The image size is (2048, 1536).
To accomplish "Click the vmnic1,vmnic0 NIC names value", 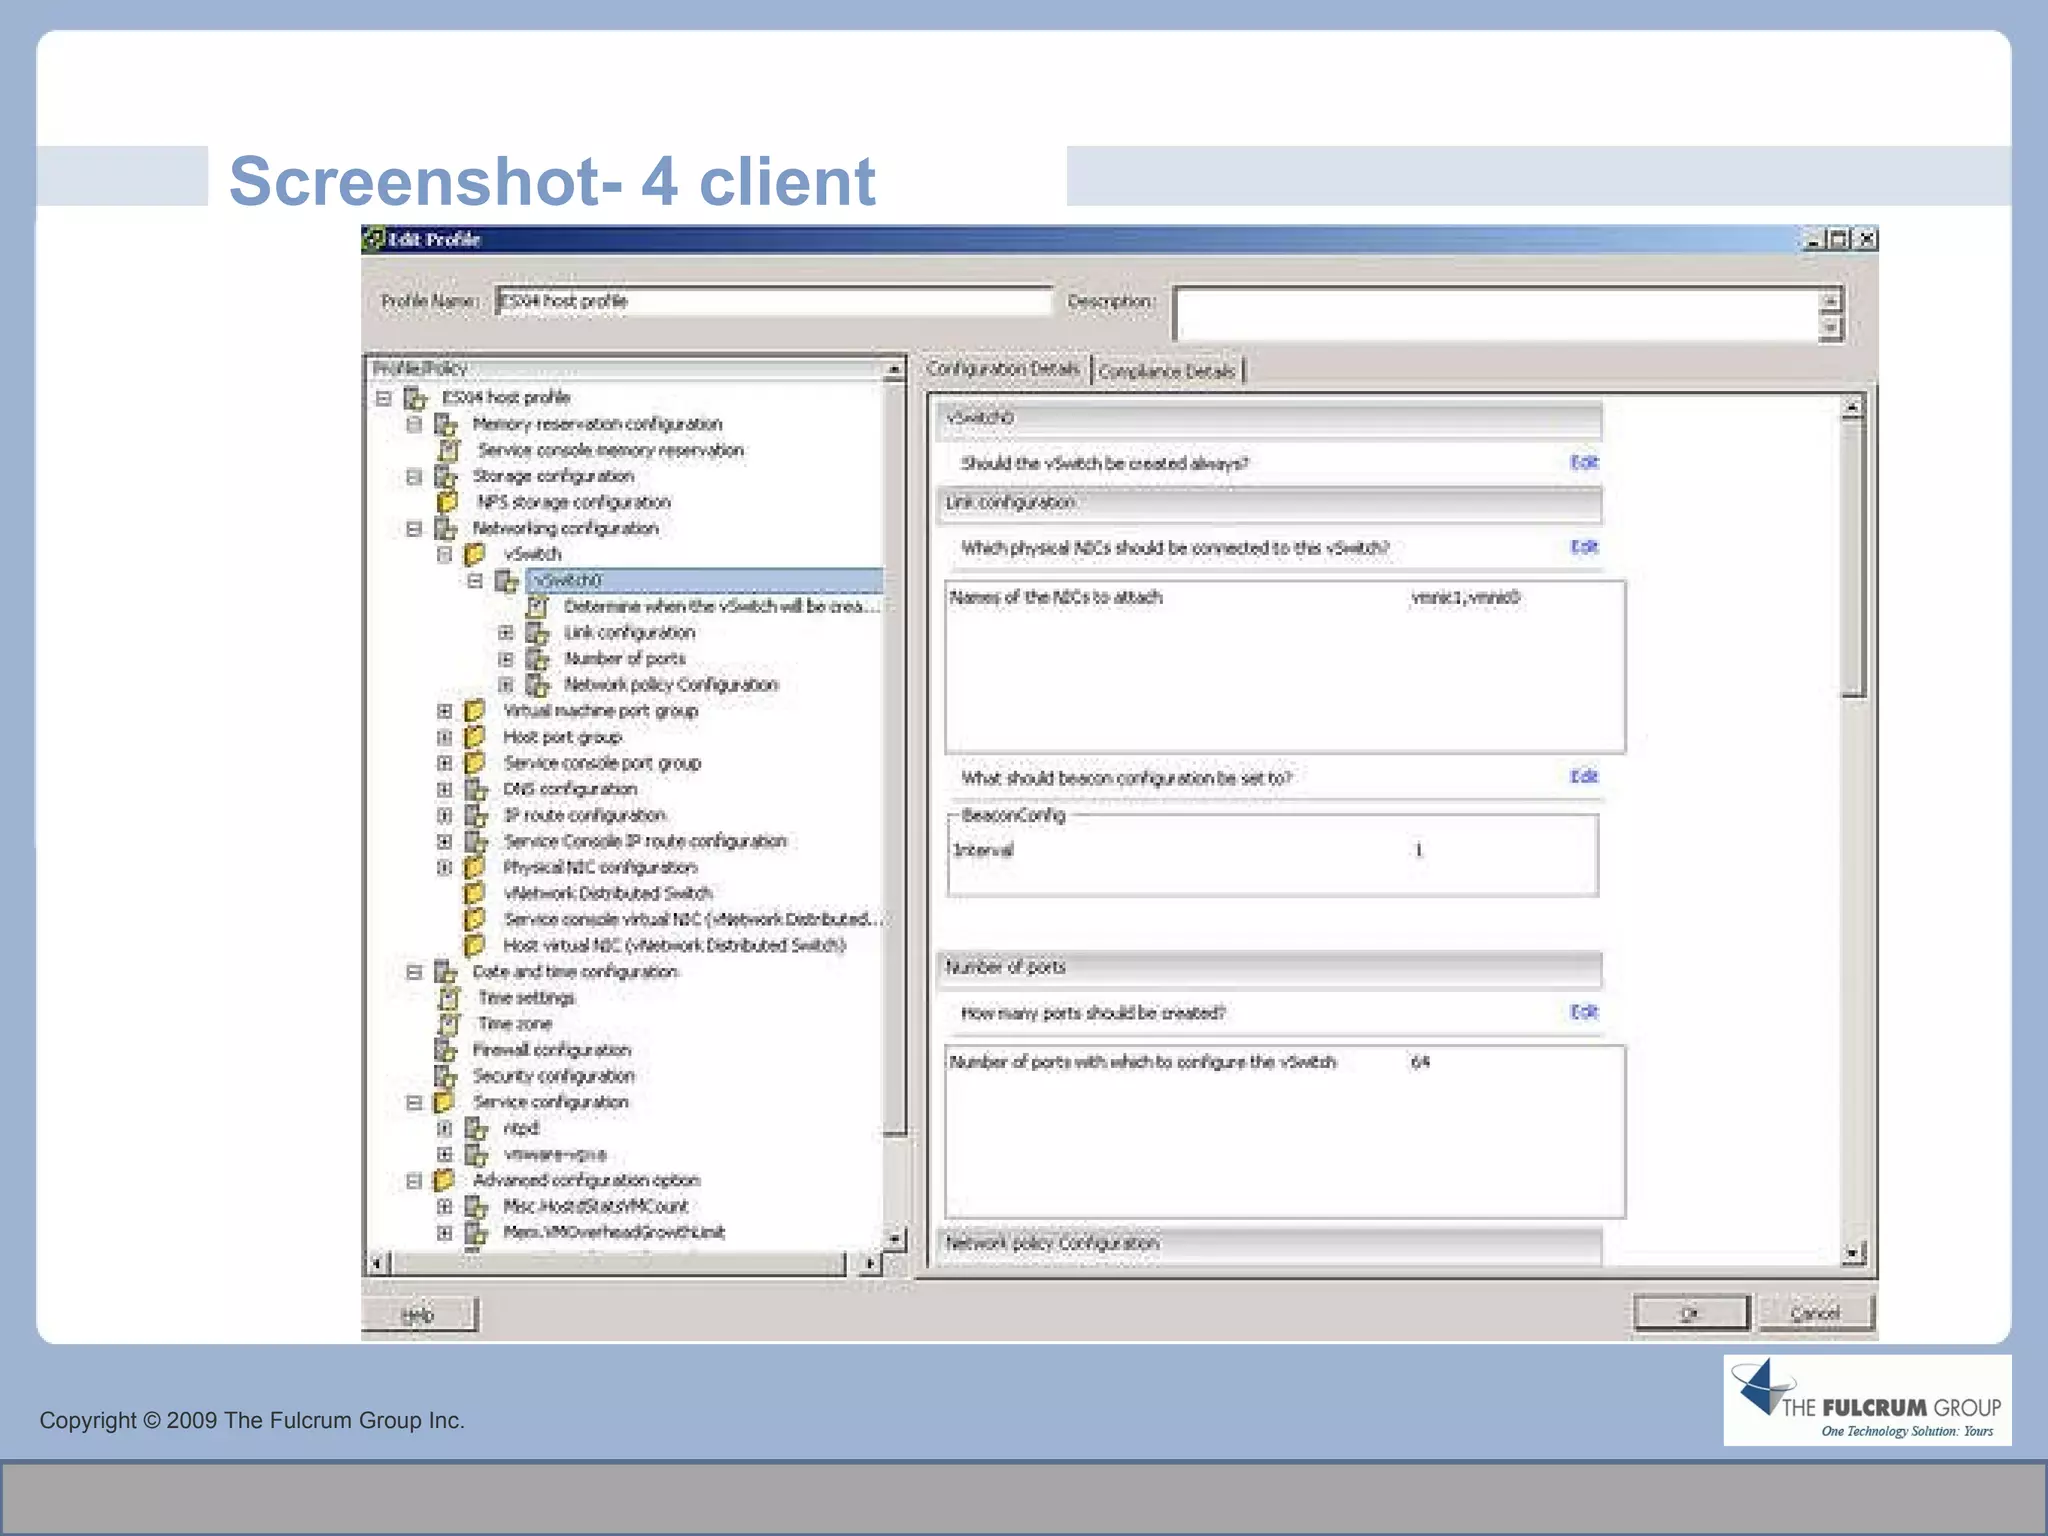I will (1465, 598).
